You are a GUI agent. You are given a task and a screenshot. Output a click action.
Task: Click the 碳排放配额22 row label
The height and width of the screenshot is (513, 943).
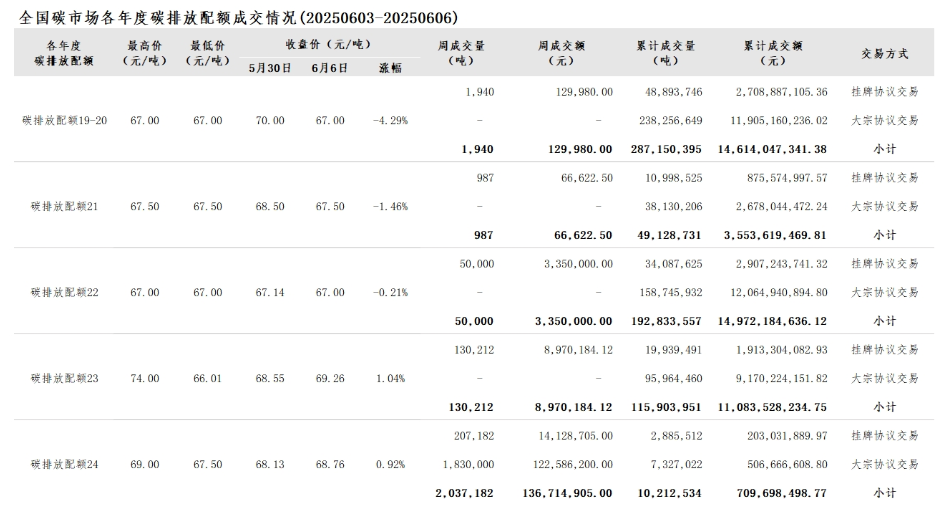[64, 292]
